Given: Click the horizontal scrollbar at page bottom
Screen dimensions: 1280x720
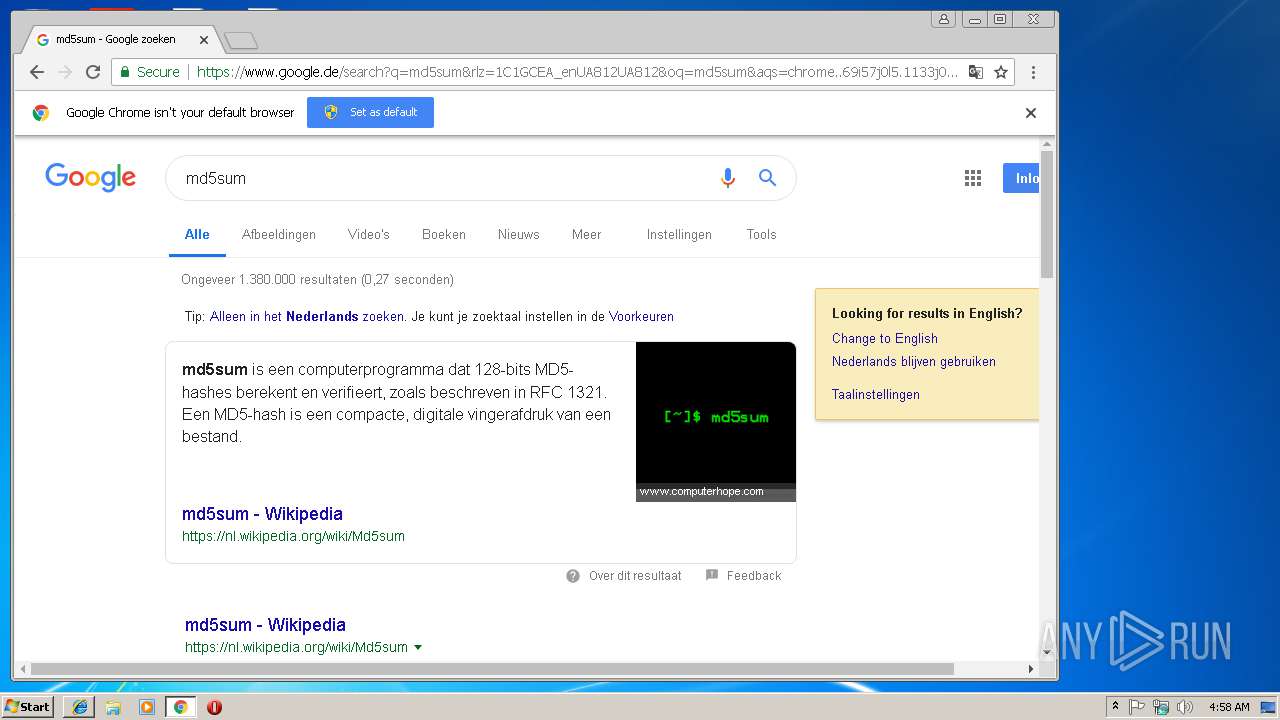Looking at the screenshot, I should tap(492, 669).
